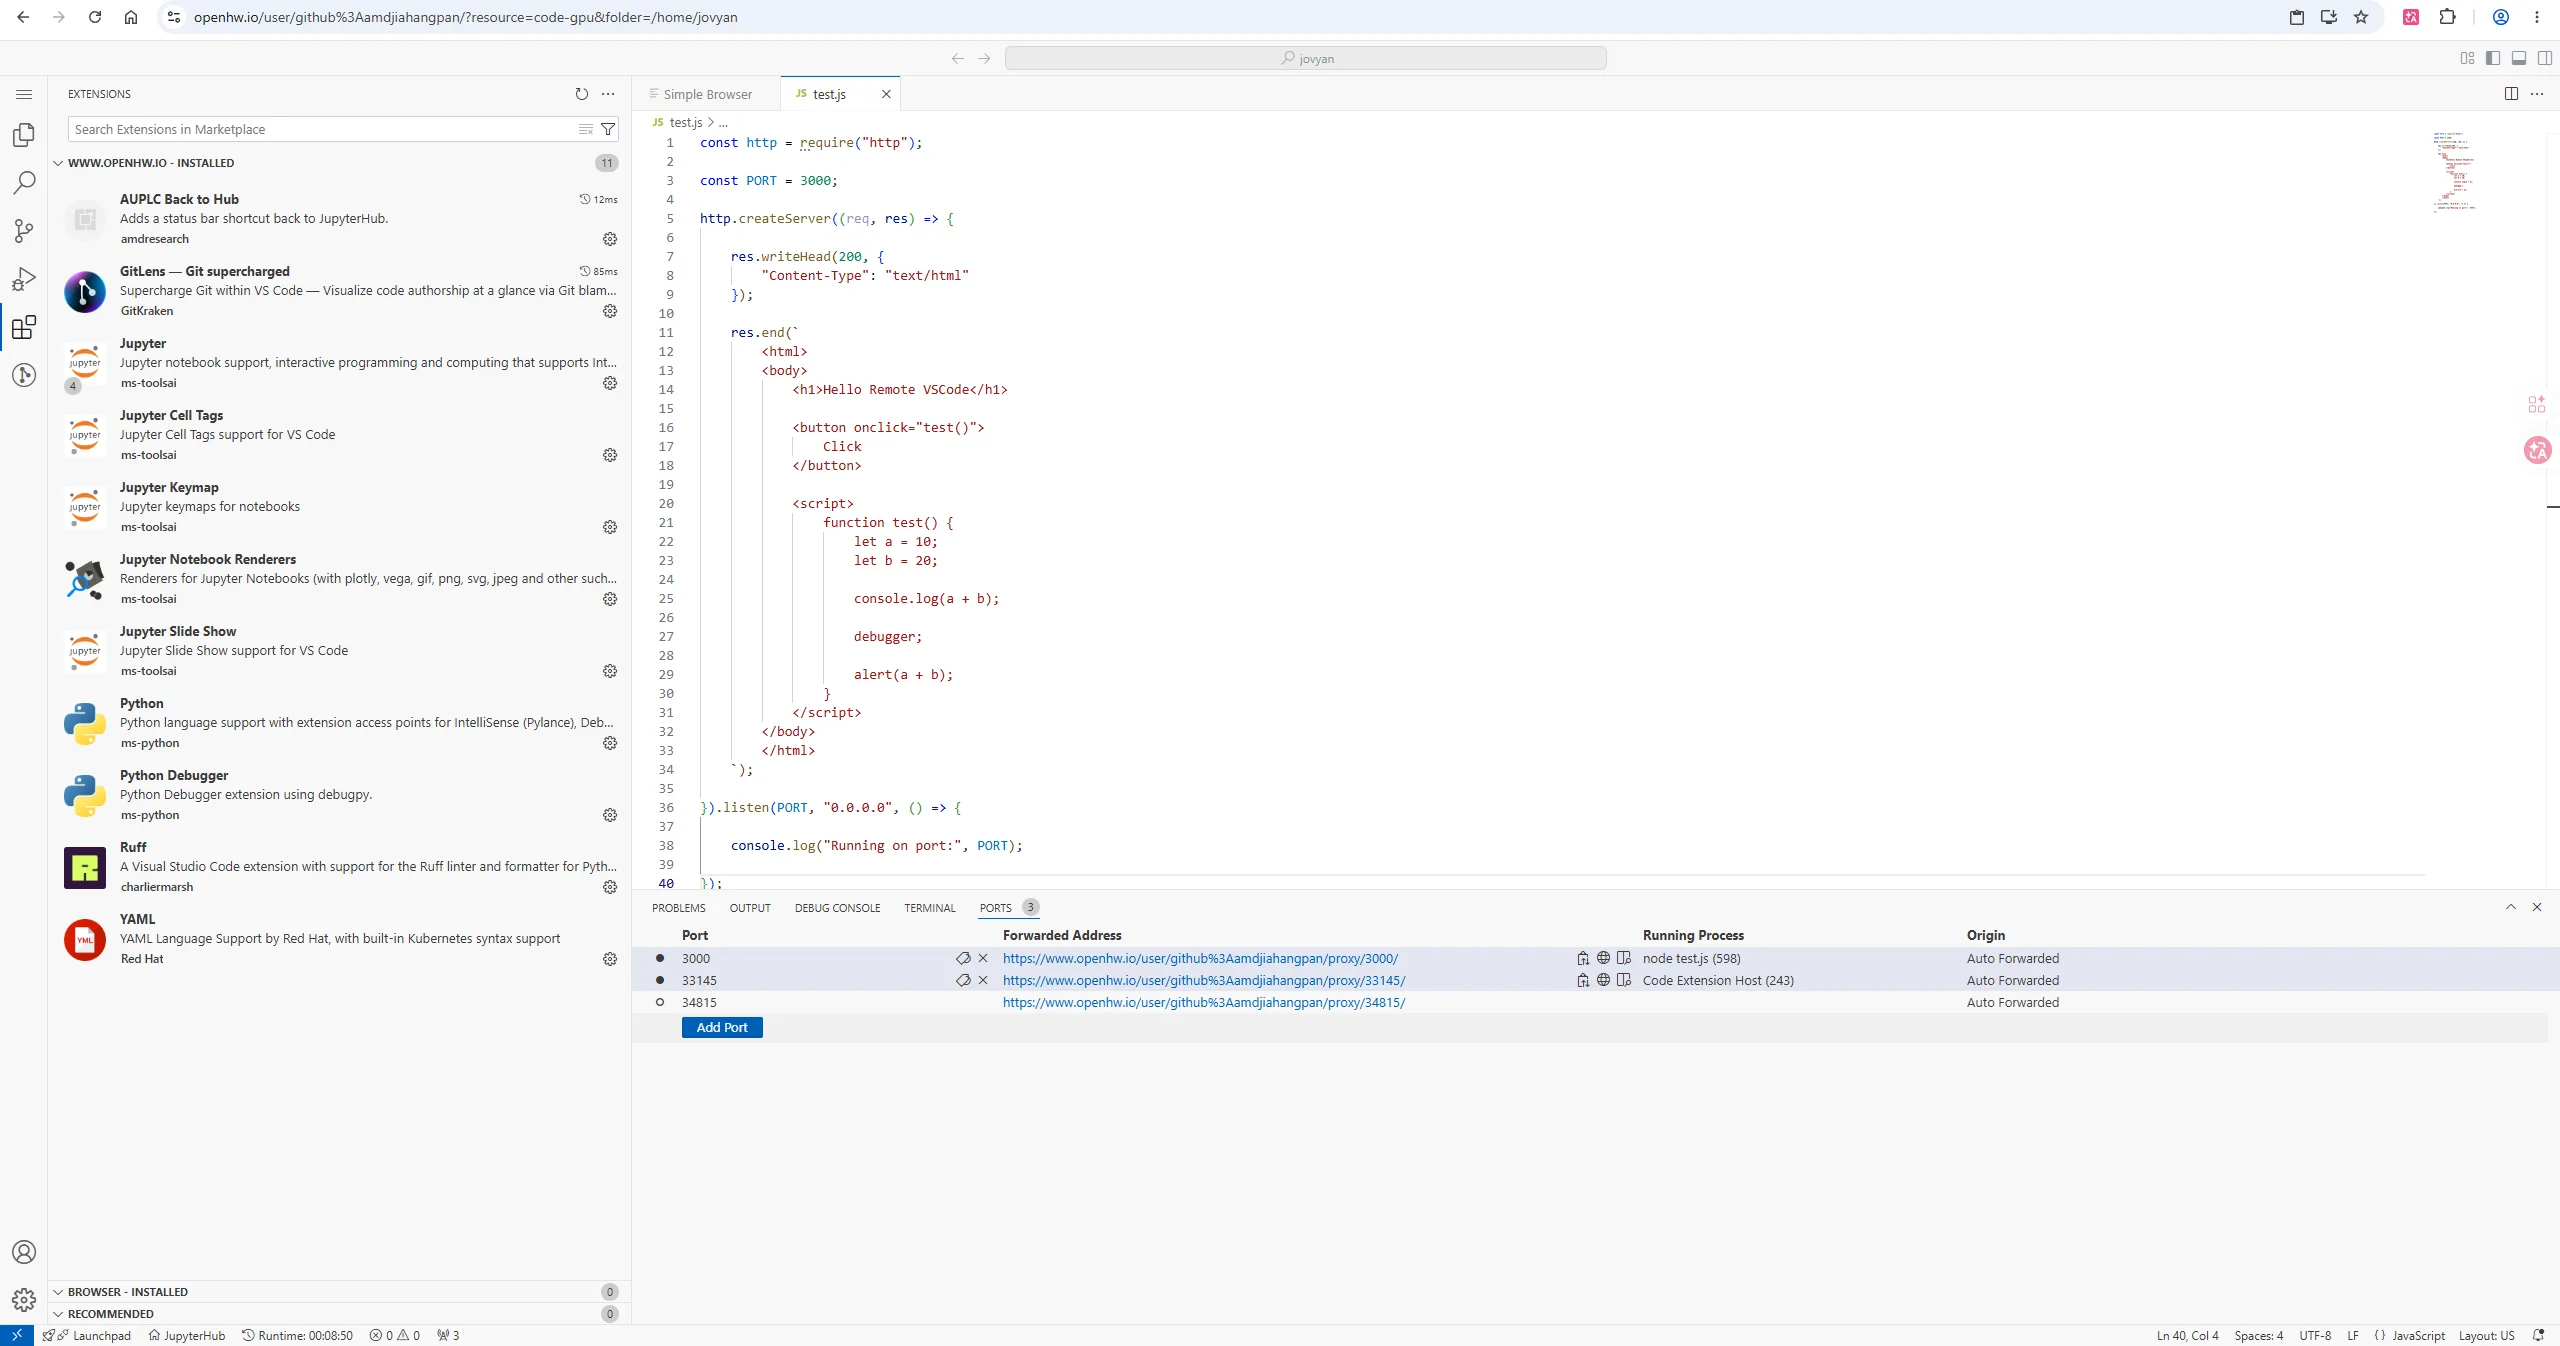Filter extensions with the funnel icon

(608, 129)
